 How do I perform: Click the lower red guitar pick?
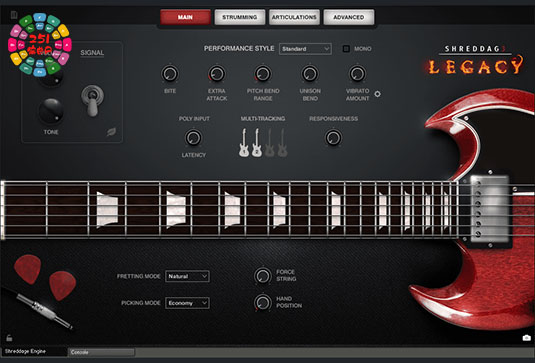click(x=62, y=286)
